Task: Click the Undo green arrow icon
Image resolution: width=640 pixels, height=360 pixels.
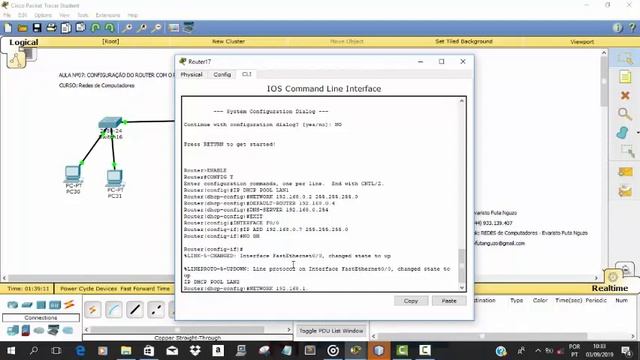Action: [x=95, y=28]
